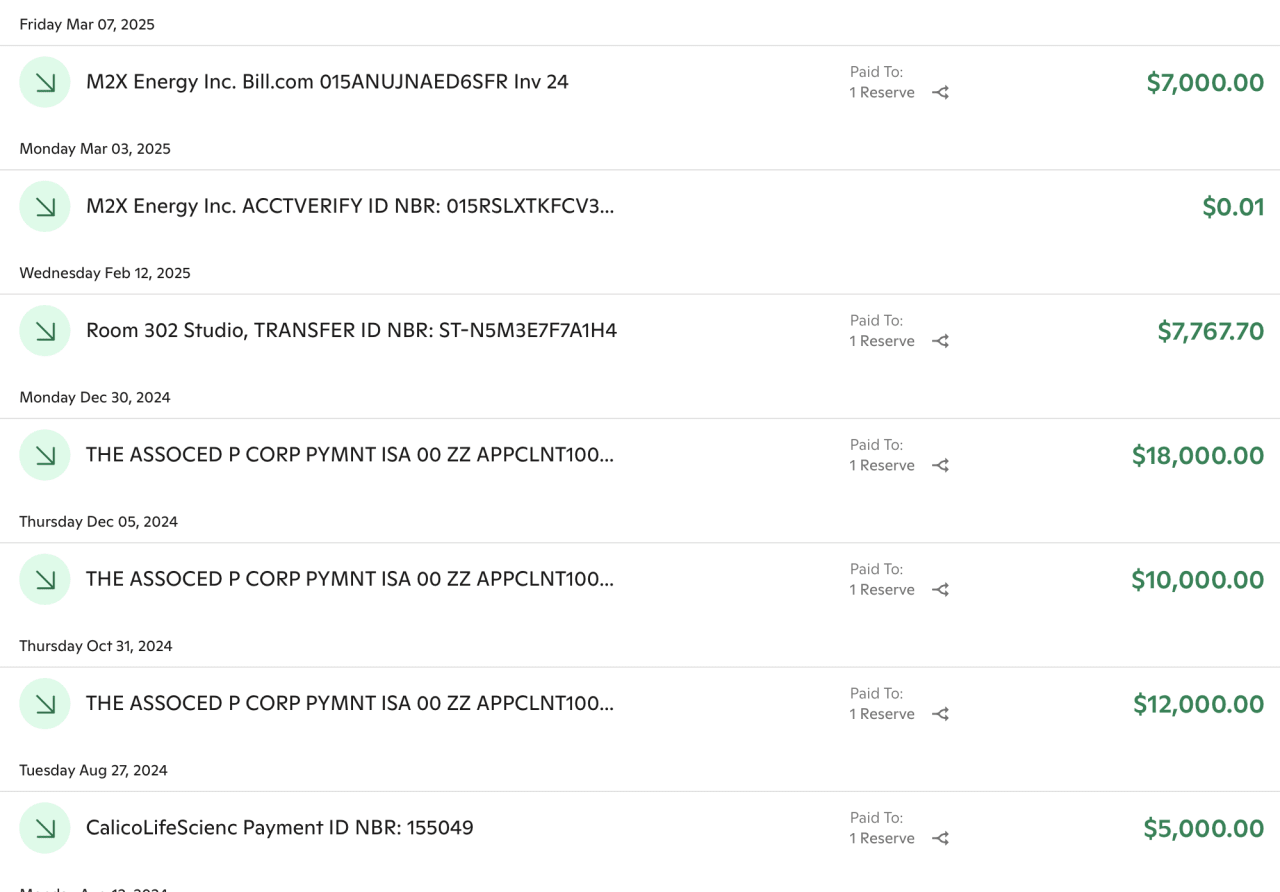Click the outgoing payment icon for Room 302 Studio

coord(44,330)
